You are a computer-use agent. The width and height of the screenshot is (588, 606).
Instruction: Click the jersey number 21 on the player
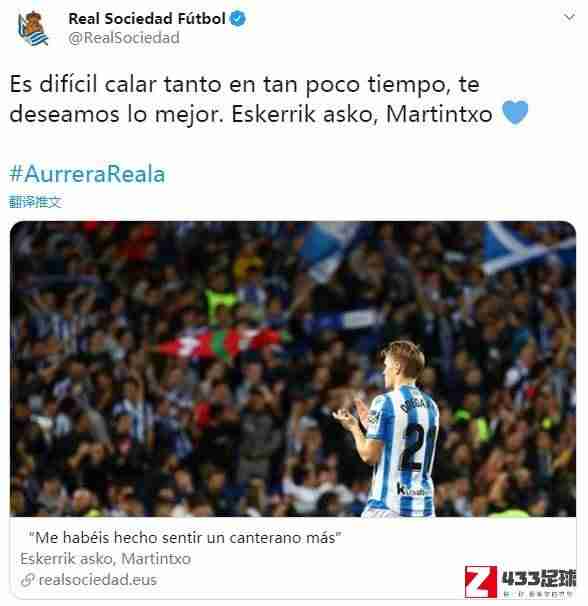click(418, 448)
